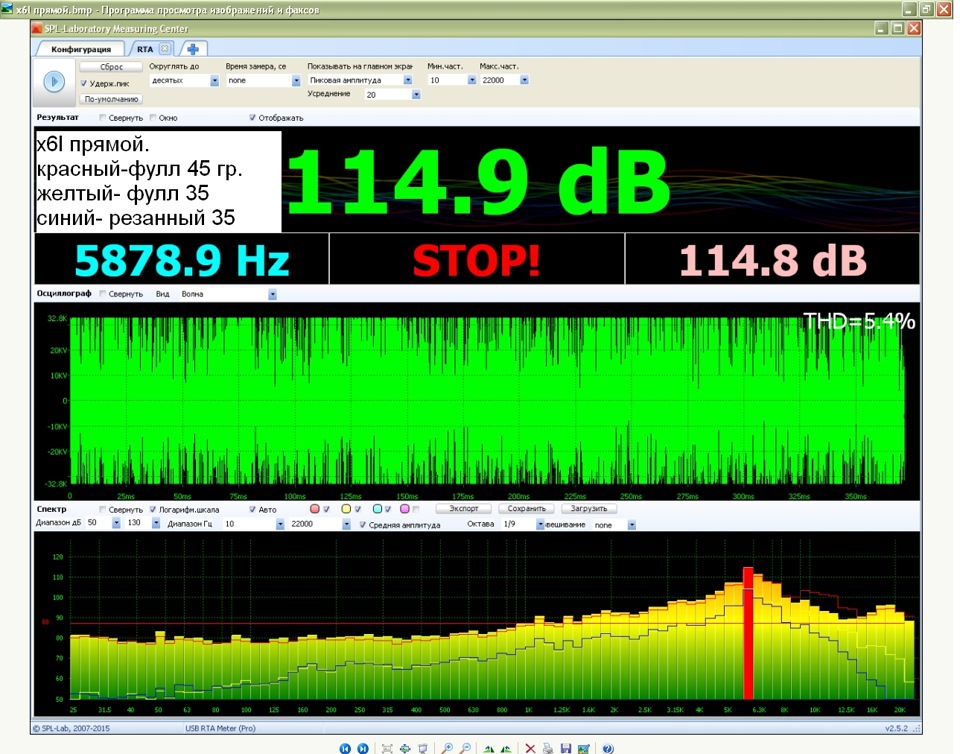The height and width of the screenshot is (754, 960).
Task: Toggle visibility checkbox next to cyan swatch
Action: [388, 509]
